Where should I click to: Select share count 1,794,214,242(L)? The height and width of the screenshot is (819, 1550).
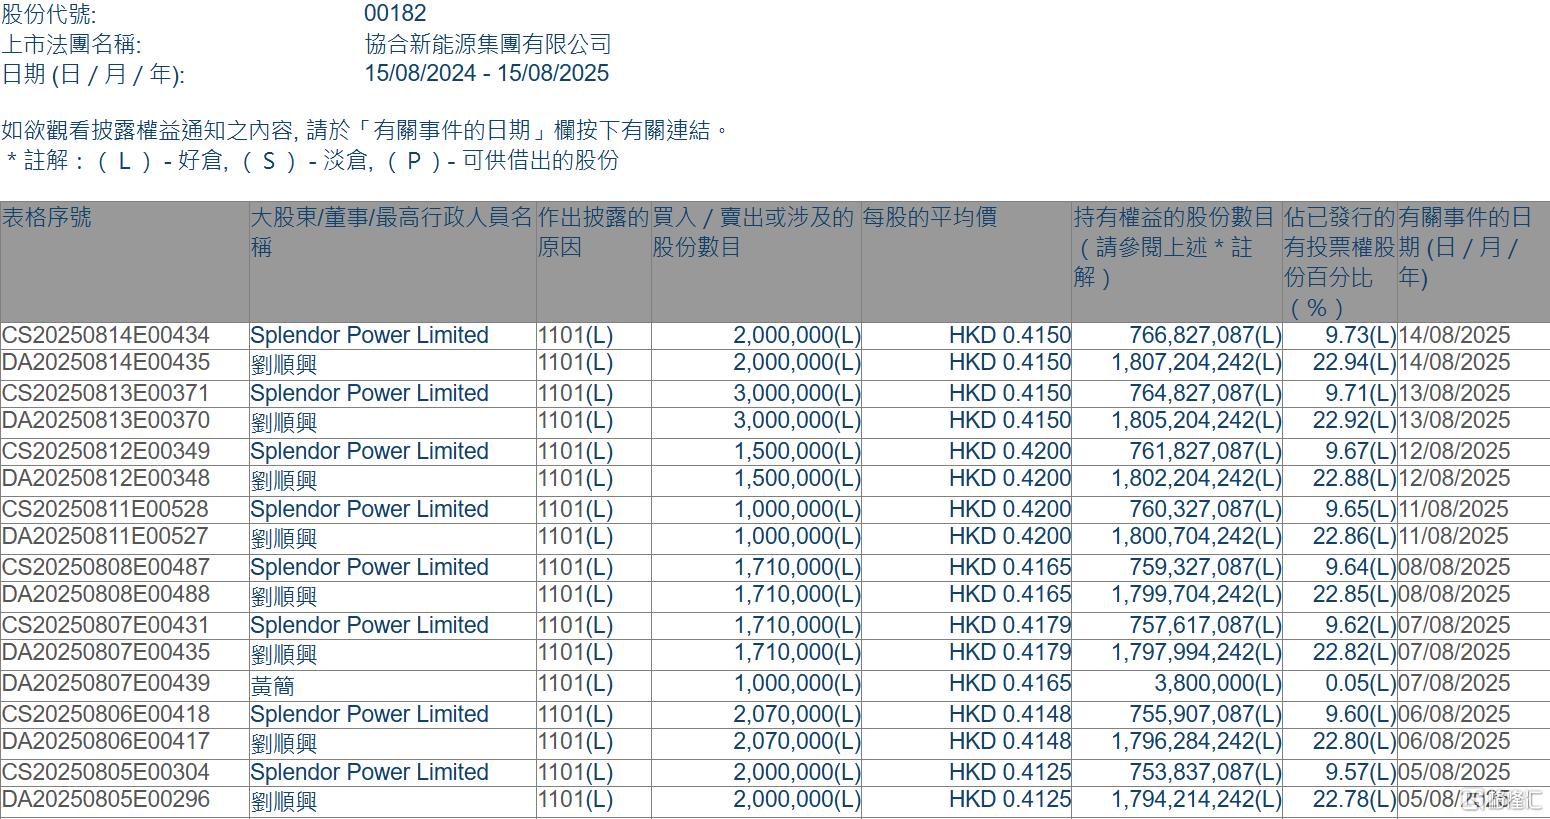(x=1196, y=799)
